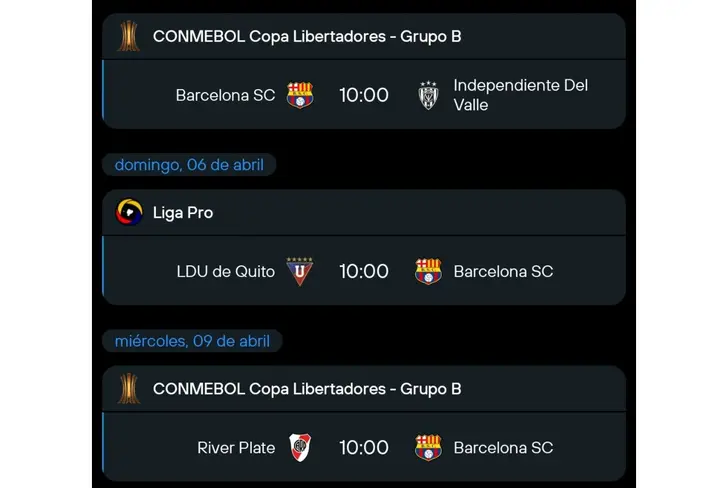
Task: Select the domingo, 06 de abril date label
Action: (x=189, y=165)
